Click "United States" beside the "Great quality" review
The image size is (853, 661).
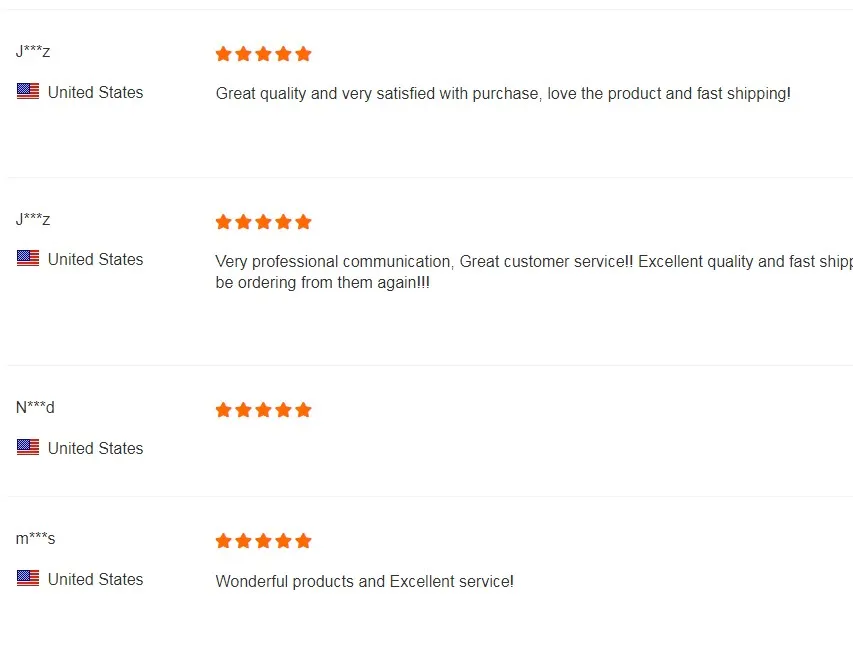[95, 92]
